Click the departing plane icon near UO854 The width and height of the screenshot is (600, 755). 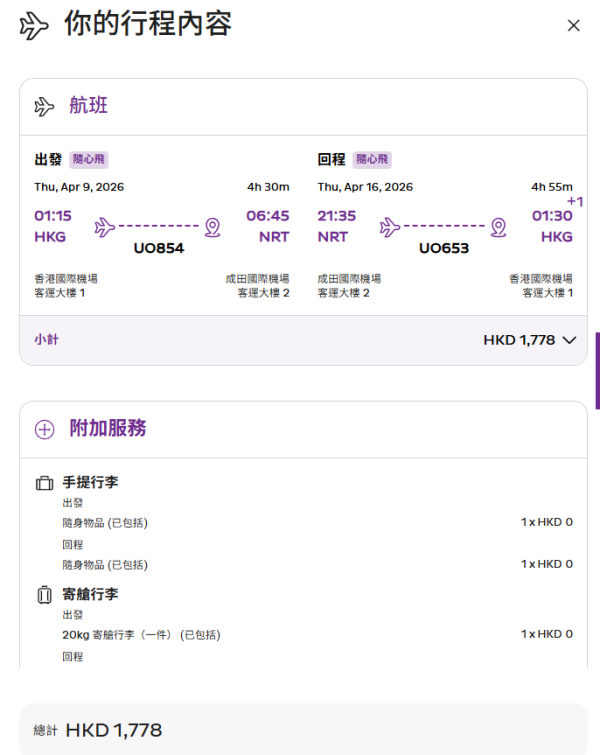pos(104,227)
